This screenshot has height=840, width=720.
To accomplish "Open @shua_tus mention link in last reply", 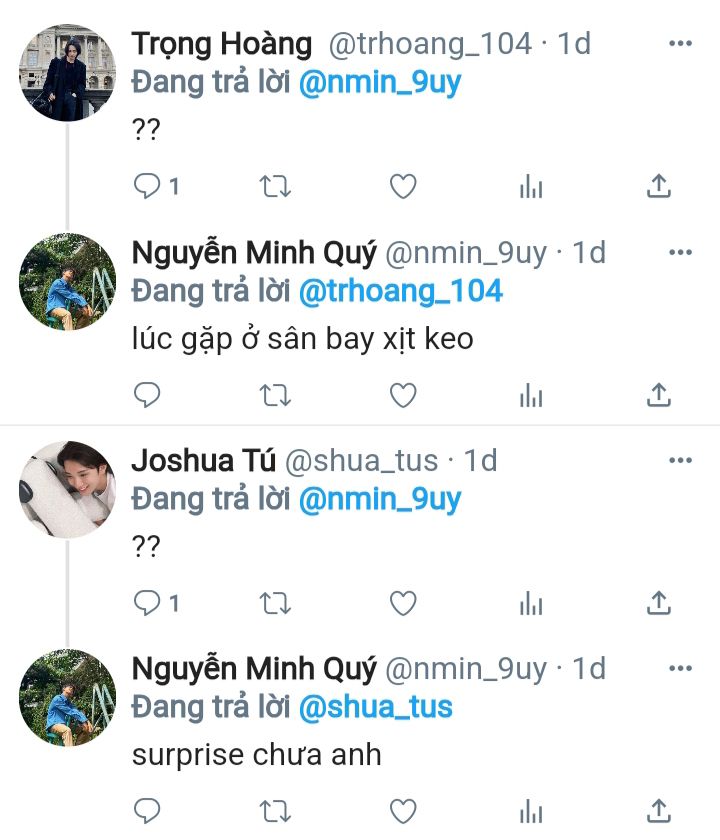I will click(375, 707).
